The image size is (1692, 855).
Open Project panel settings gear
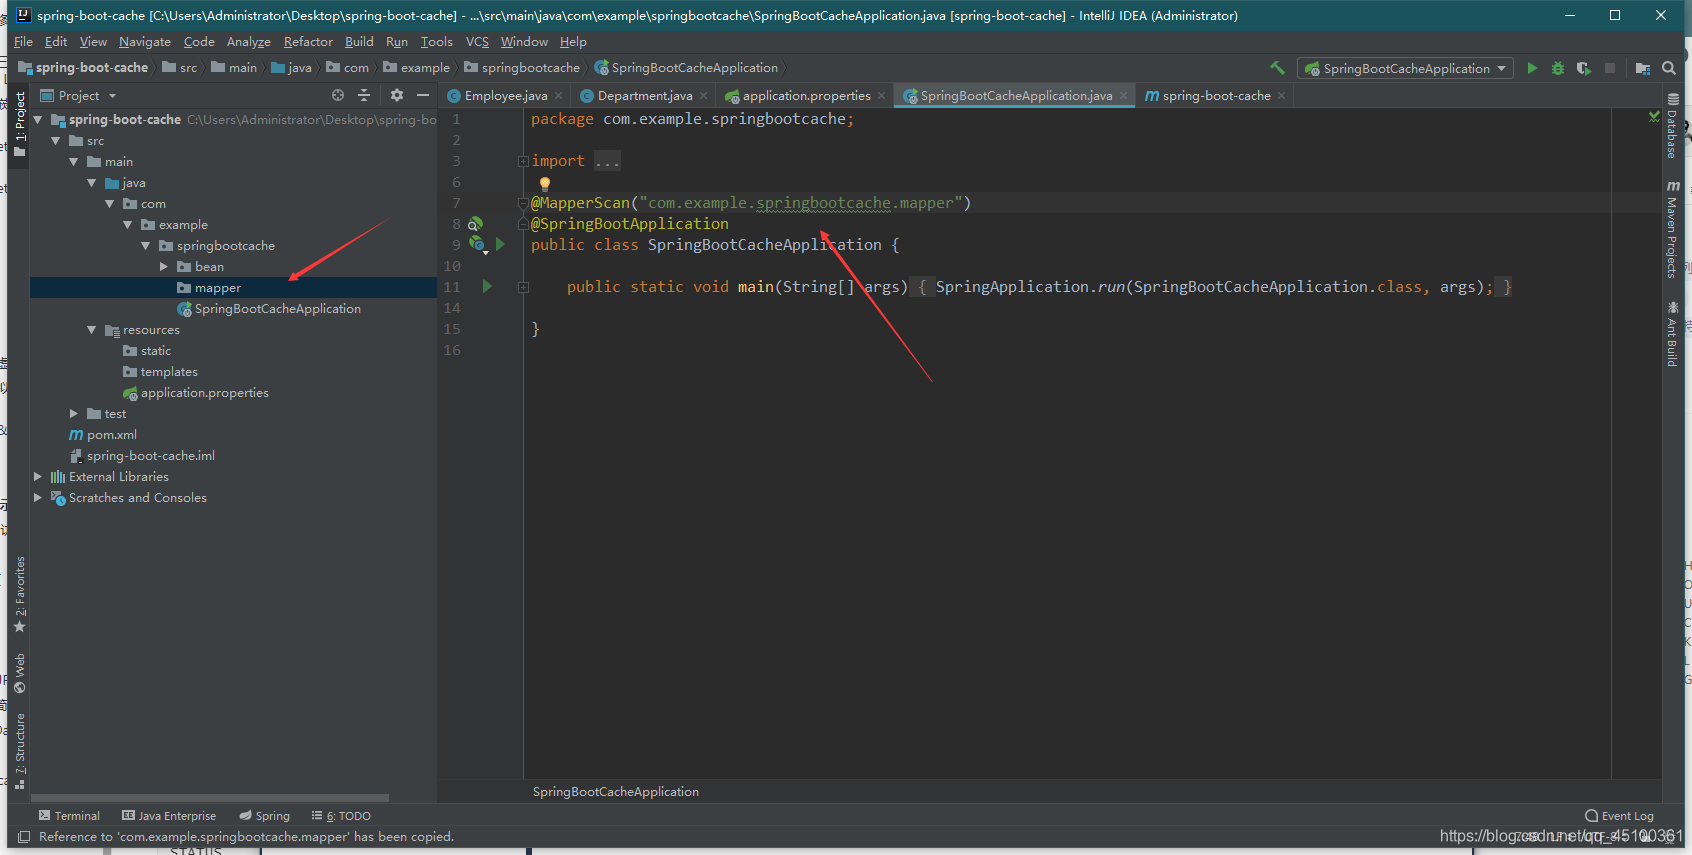(x=397, y=95)
